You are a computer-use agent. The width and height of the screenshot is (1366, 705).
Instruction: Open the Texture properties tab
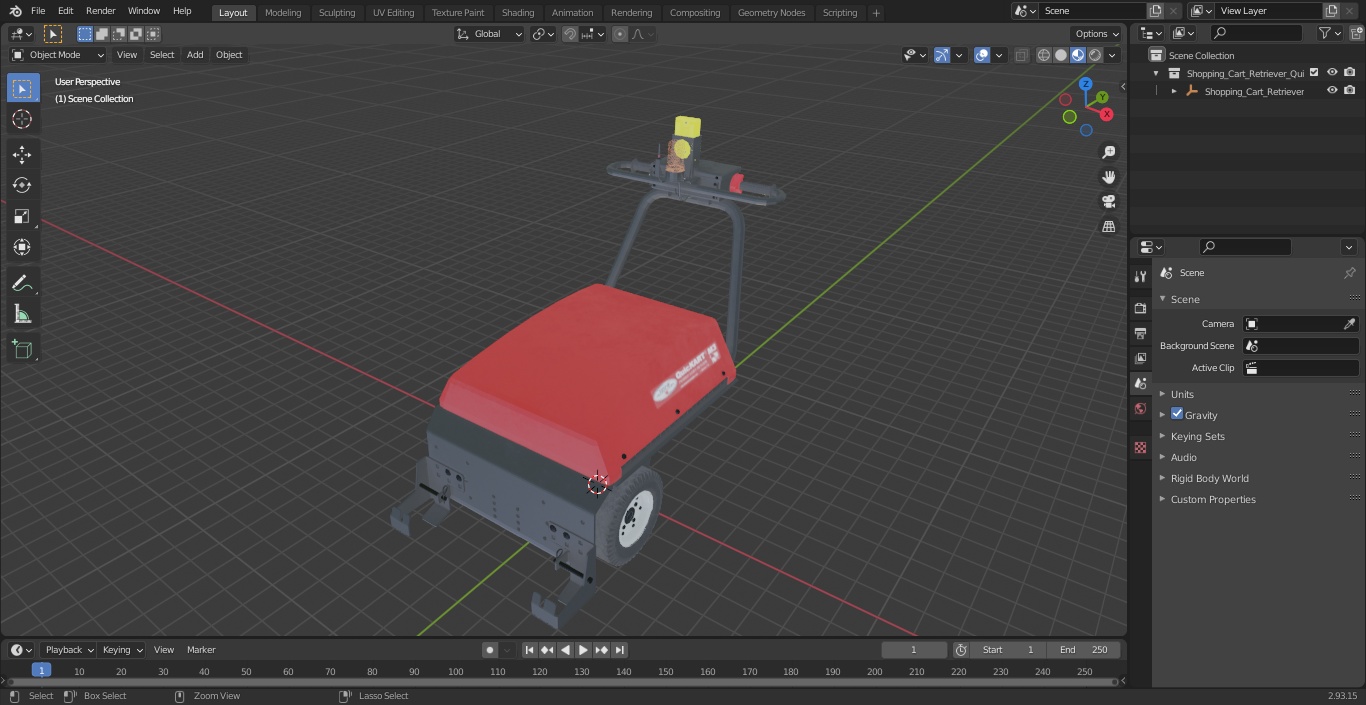coord(1140,447)
